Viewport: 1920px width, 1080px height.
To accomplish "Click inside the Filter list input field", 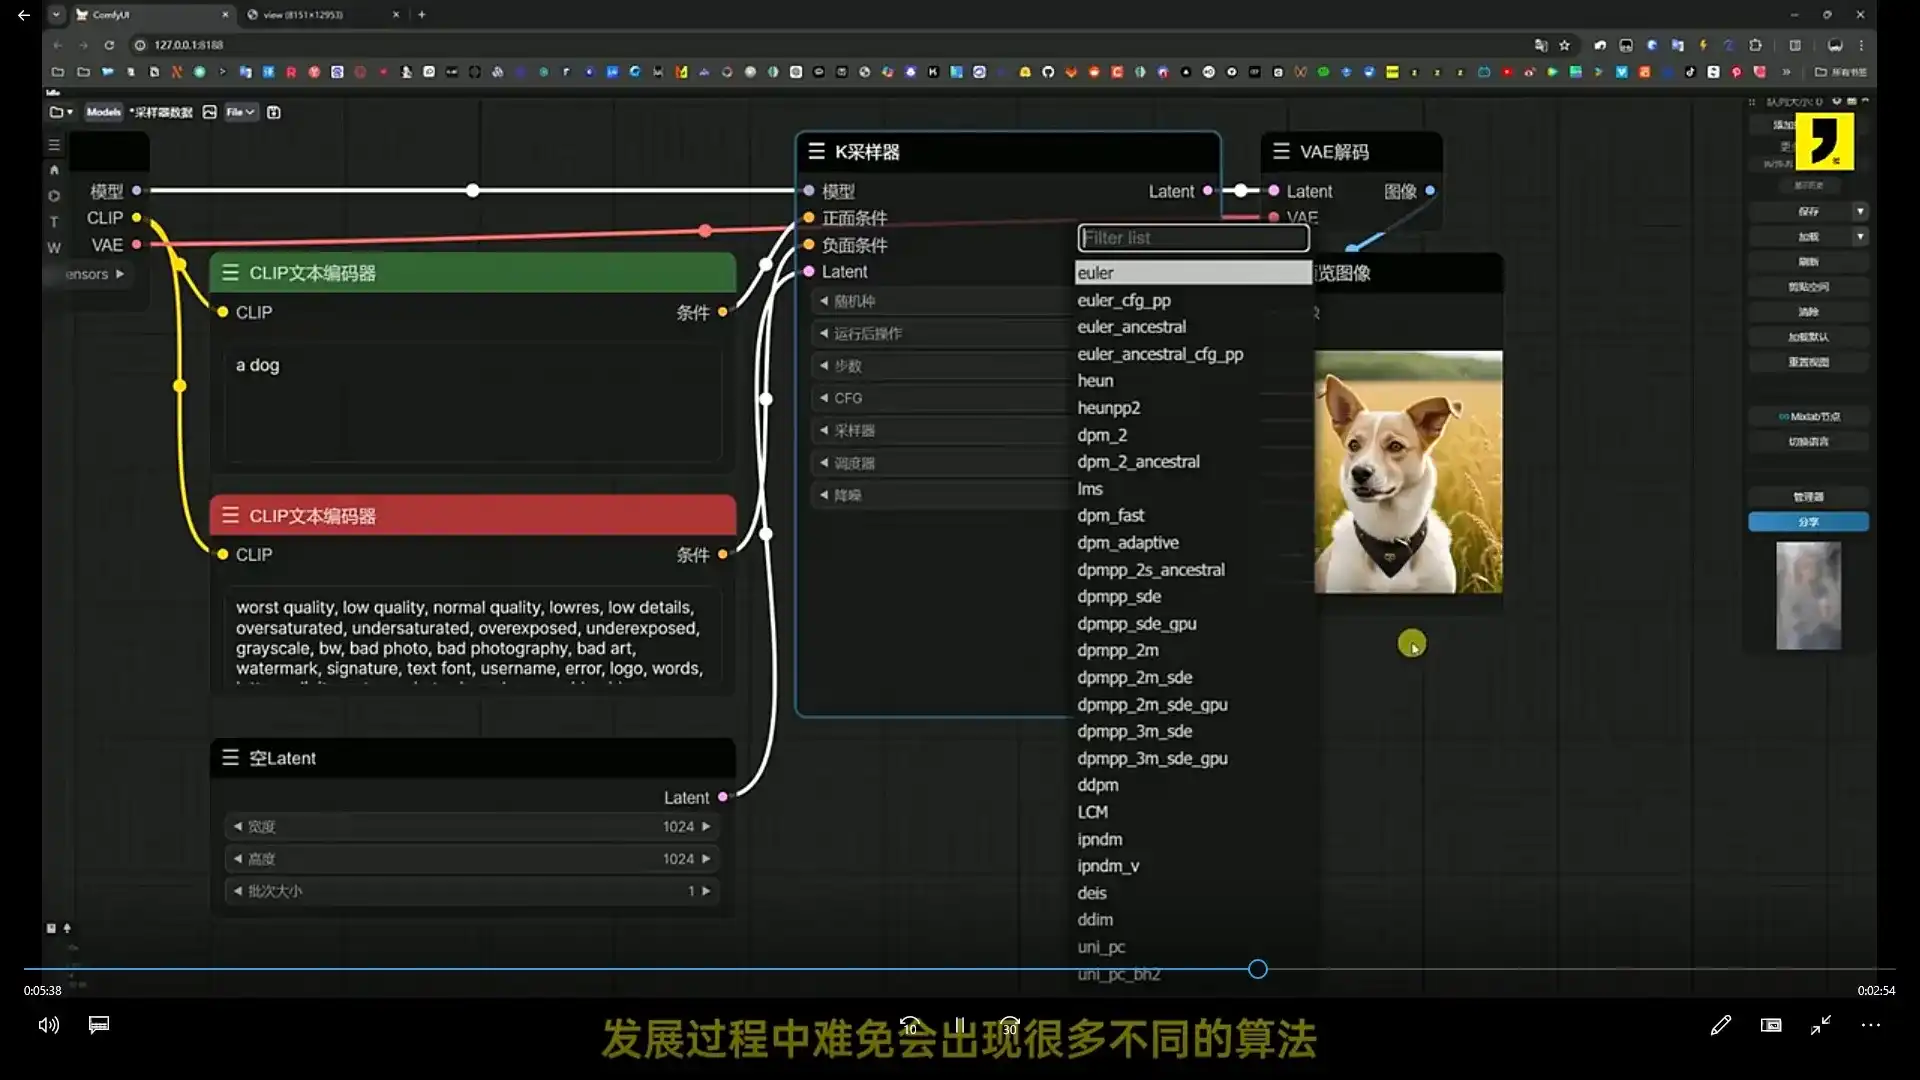I will click(x=1193, y=237).
